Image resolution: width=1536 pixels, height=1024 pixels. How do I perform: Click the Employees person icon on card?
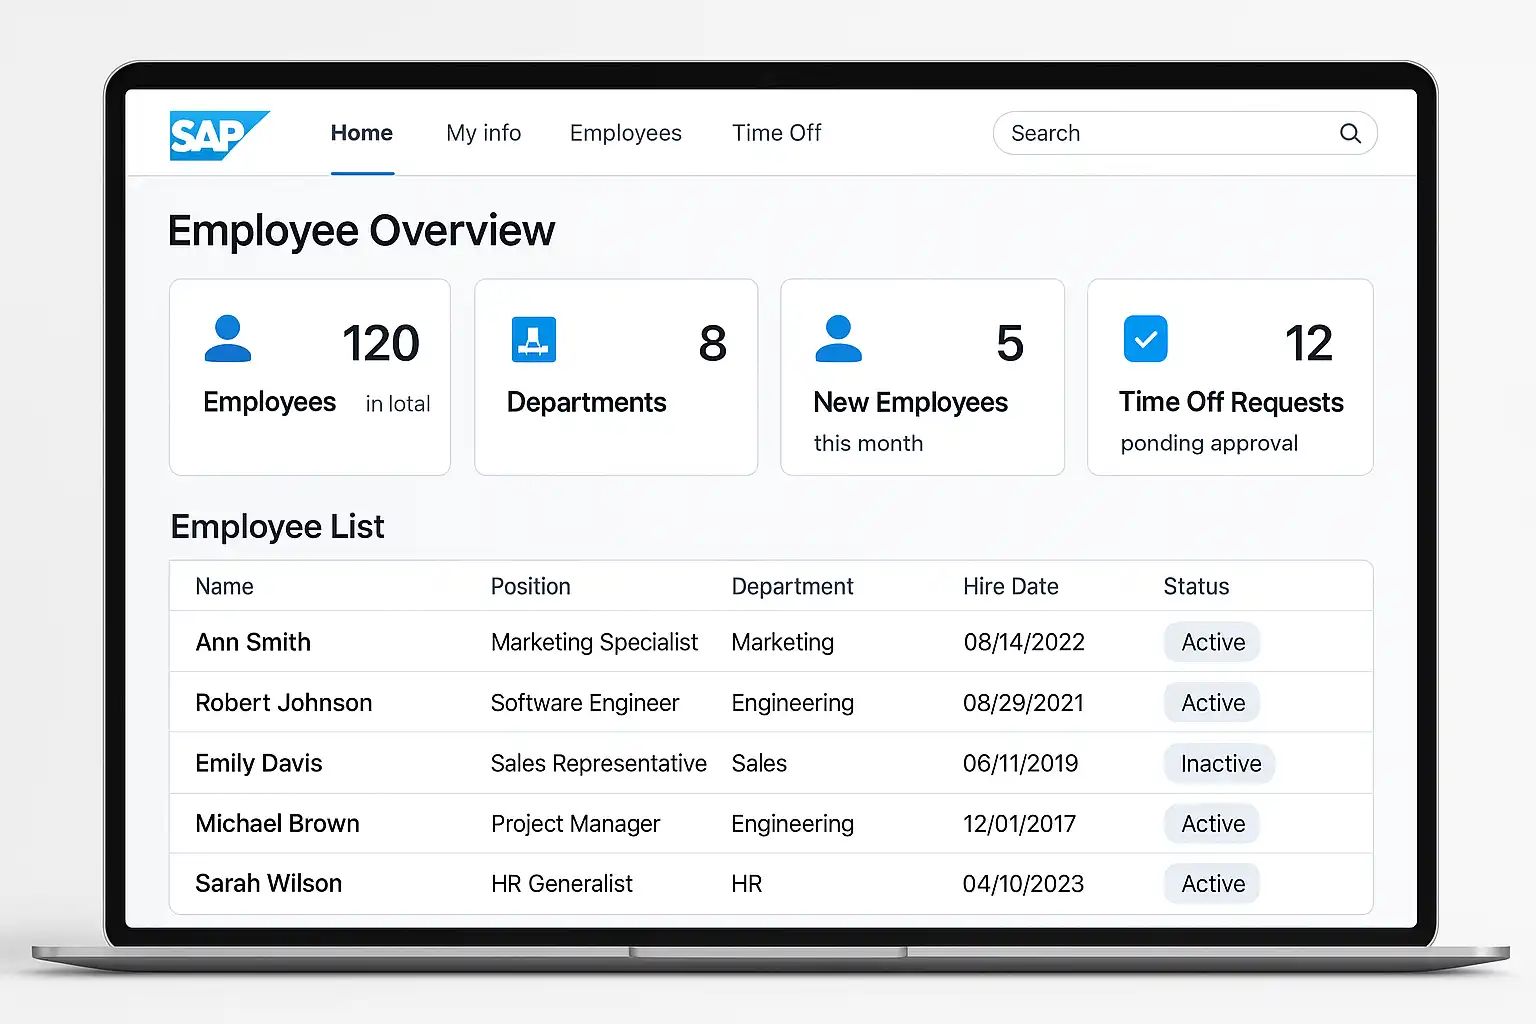coord(228,339)
